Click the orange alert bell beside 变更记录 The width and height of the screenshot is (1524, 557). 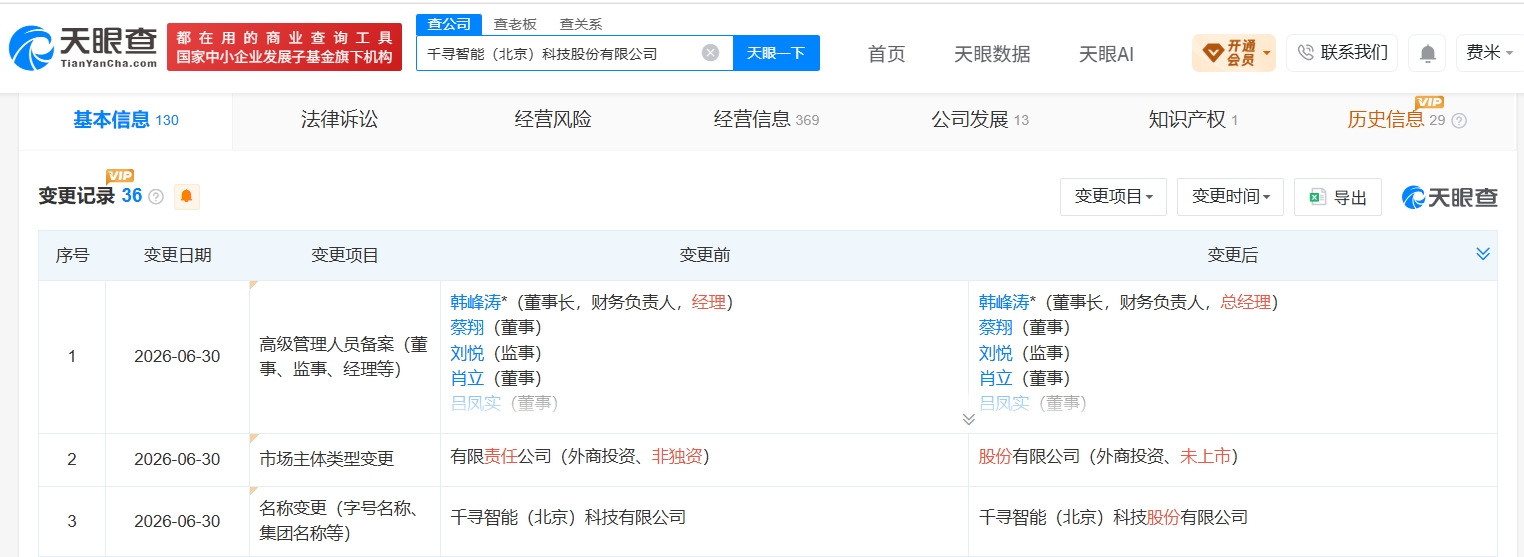tap(186, 197)
